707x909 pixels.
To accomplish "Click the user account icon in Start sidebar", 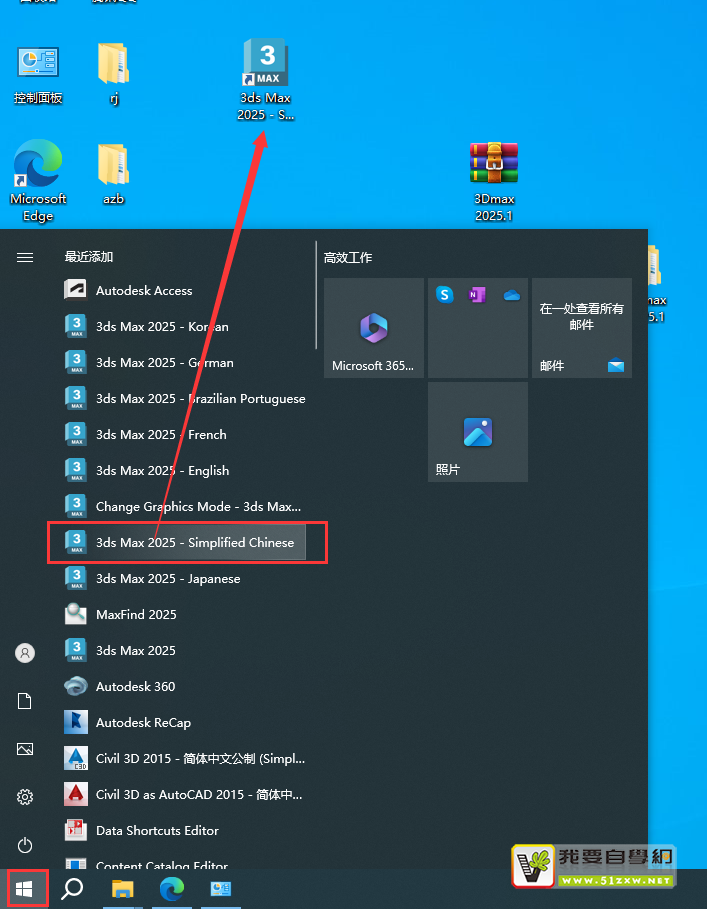I will [x=25, y=653].
